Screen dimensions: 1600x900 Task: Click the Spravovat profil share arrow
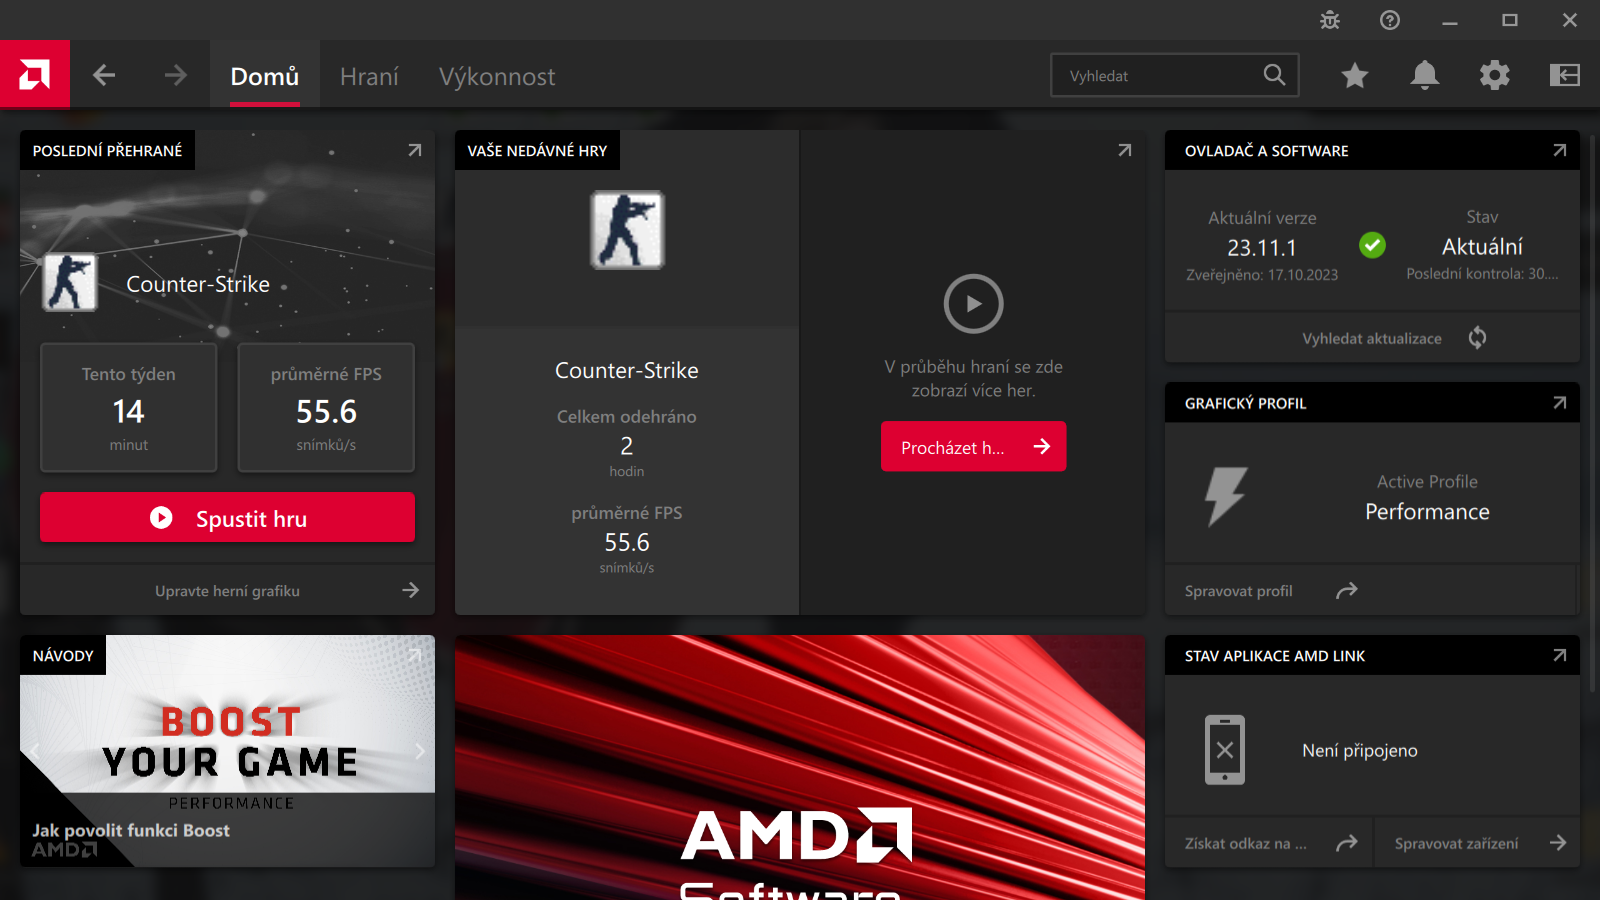click(x=1347, y=591)
